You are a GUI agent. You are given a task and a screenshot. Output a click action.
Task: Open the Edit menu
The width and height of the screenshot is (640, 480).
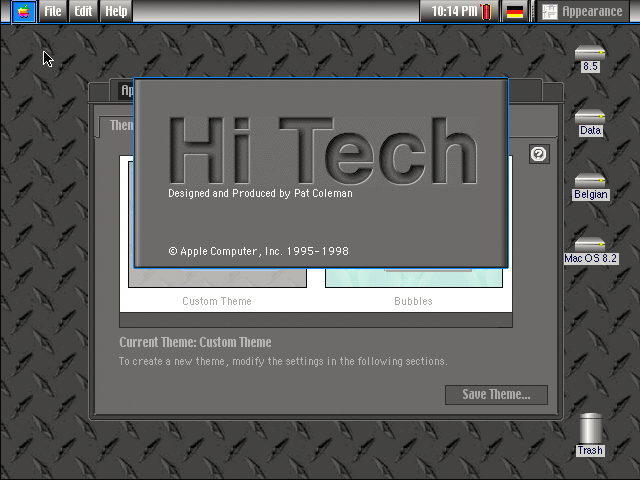(83, 11)
